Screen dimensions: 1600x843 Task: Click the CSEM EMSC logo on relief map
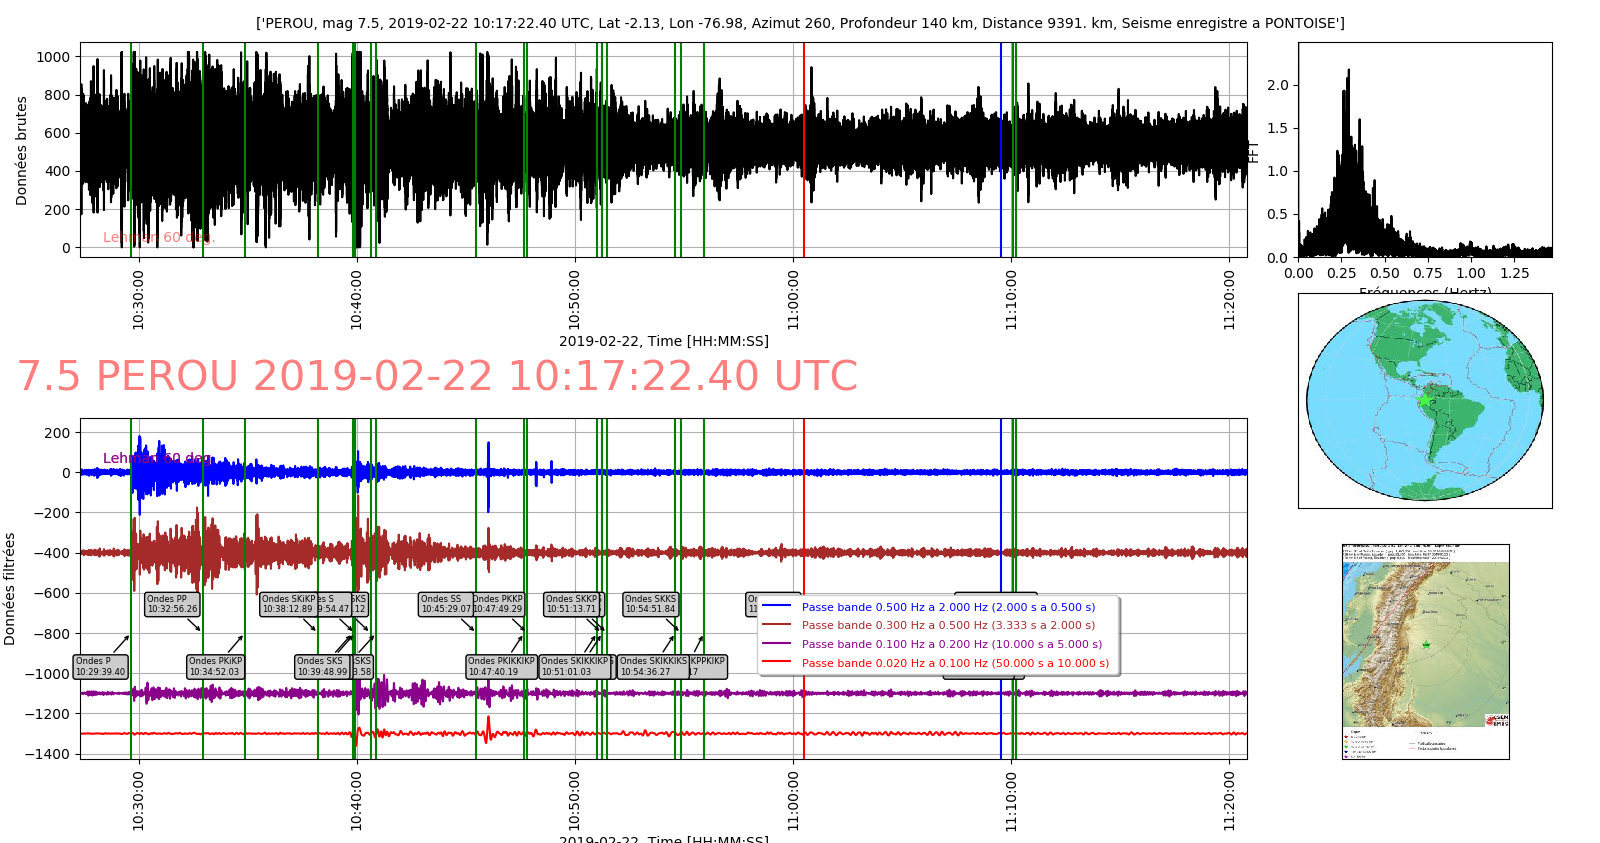1496,720
